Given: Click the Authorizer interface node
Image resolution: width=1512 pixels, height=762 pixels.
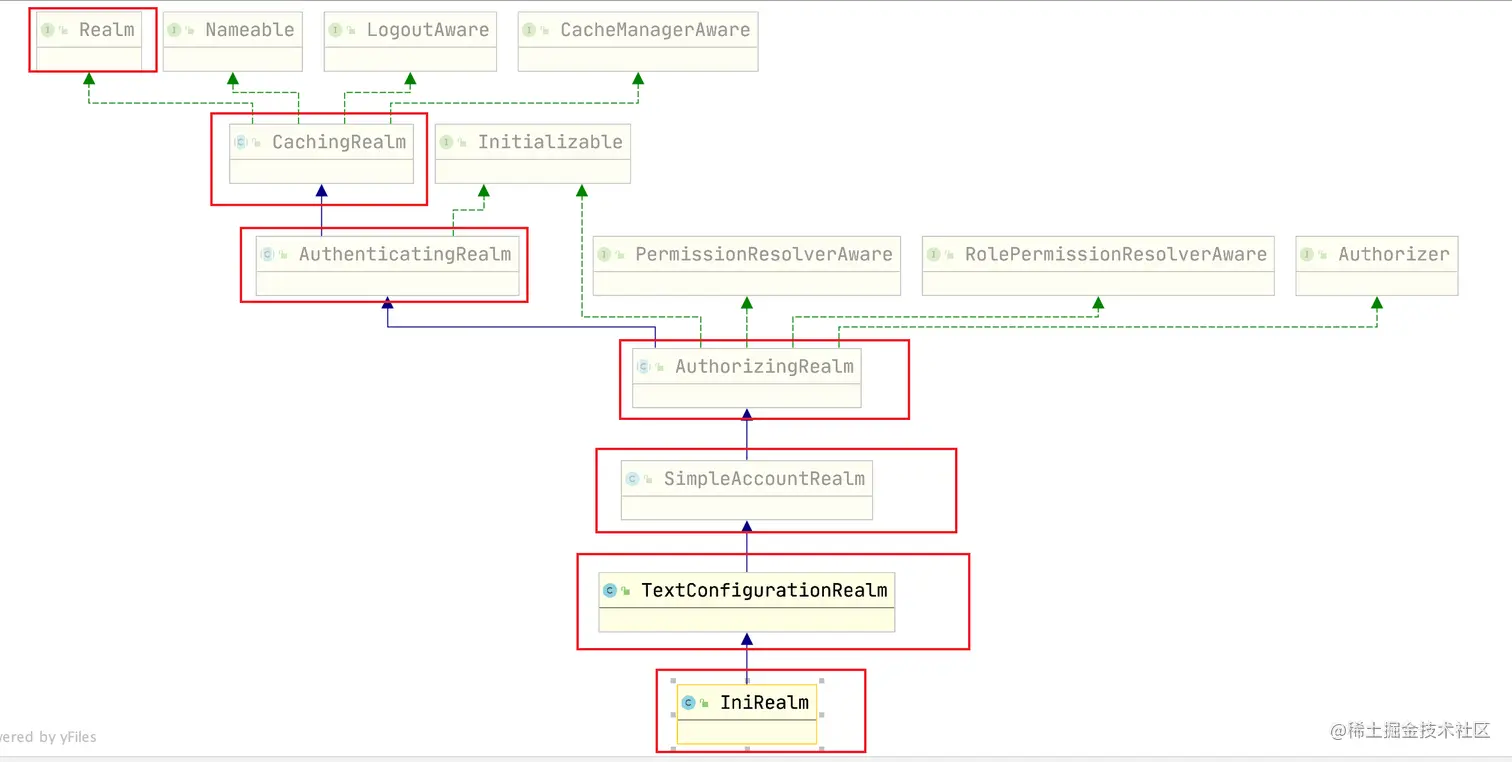Looking at the screenshot, I should click(1377, 265).
